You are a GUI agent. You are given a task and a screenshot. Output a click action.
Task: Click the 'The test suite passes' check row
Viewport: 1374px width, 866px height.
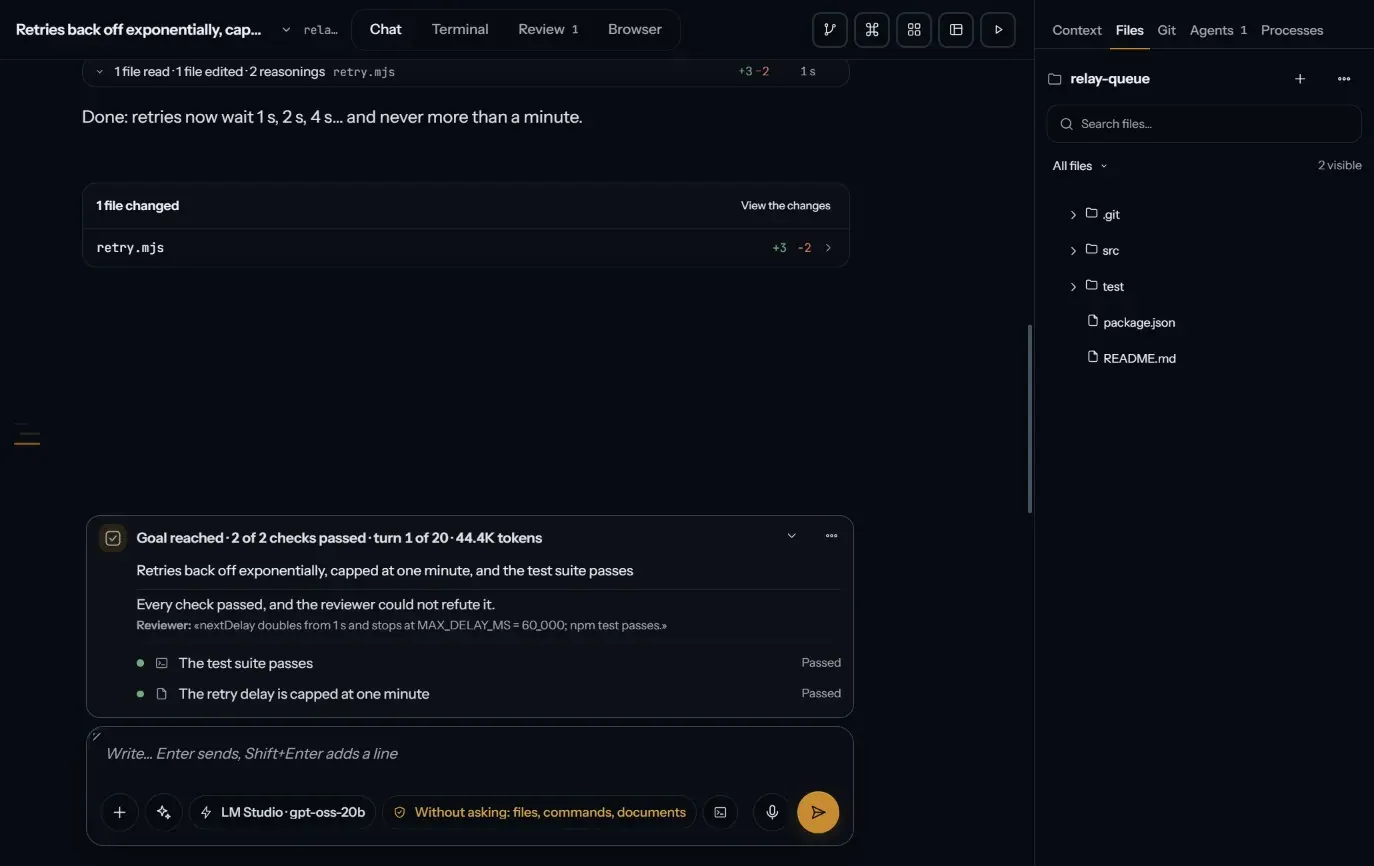click(x=489, y=663)
